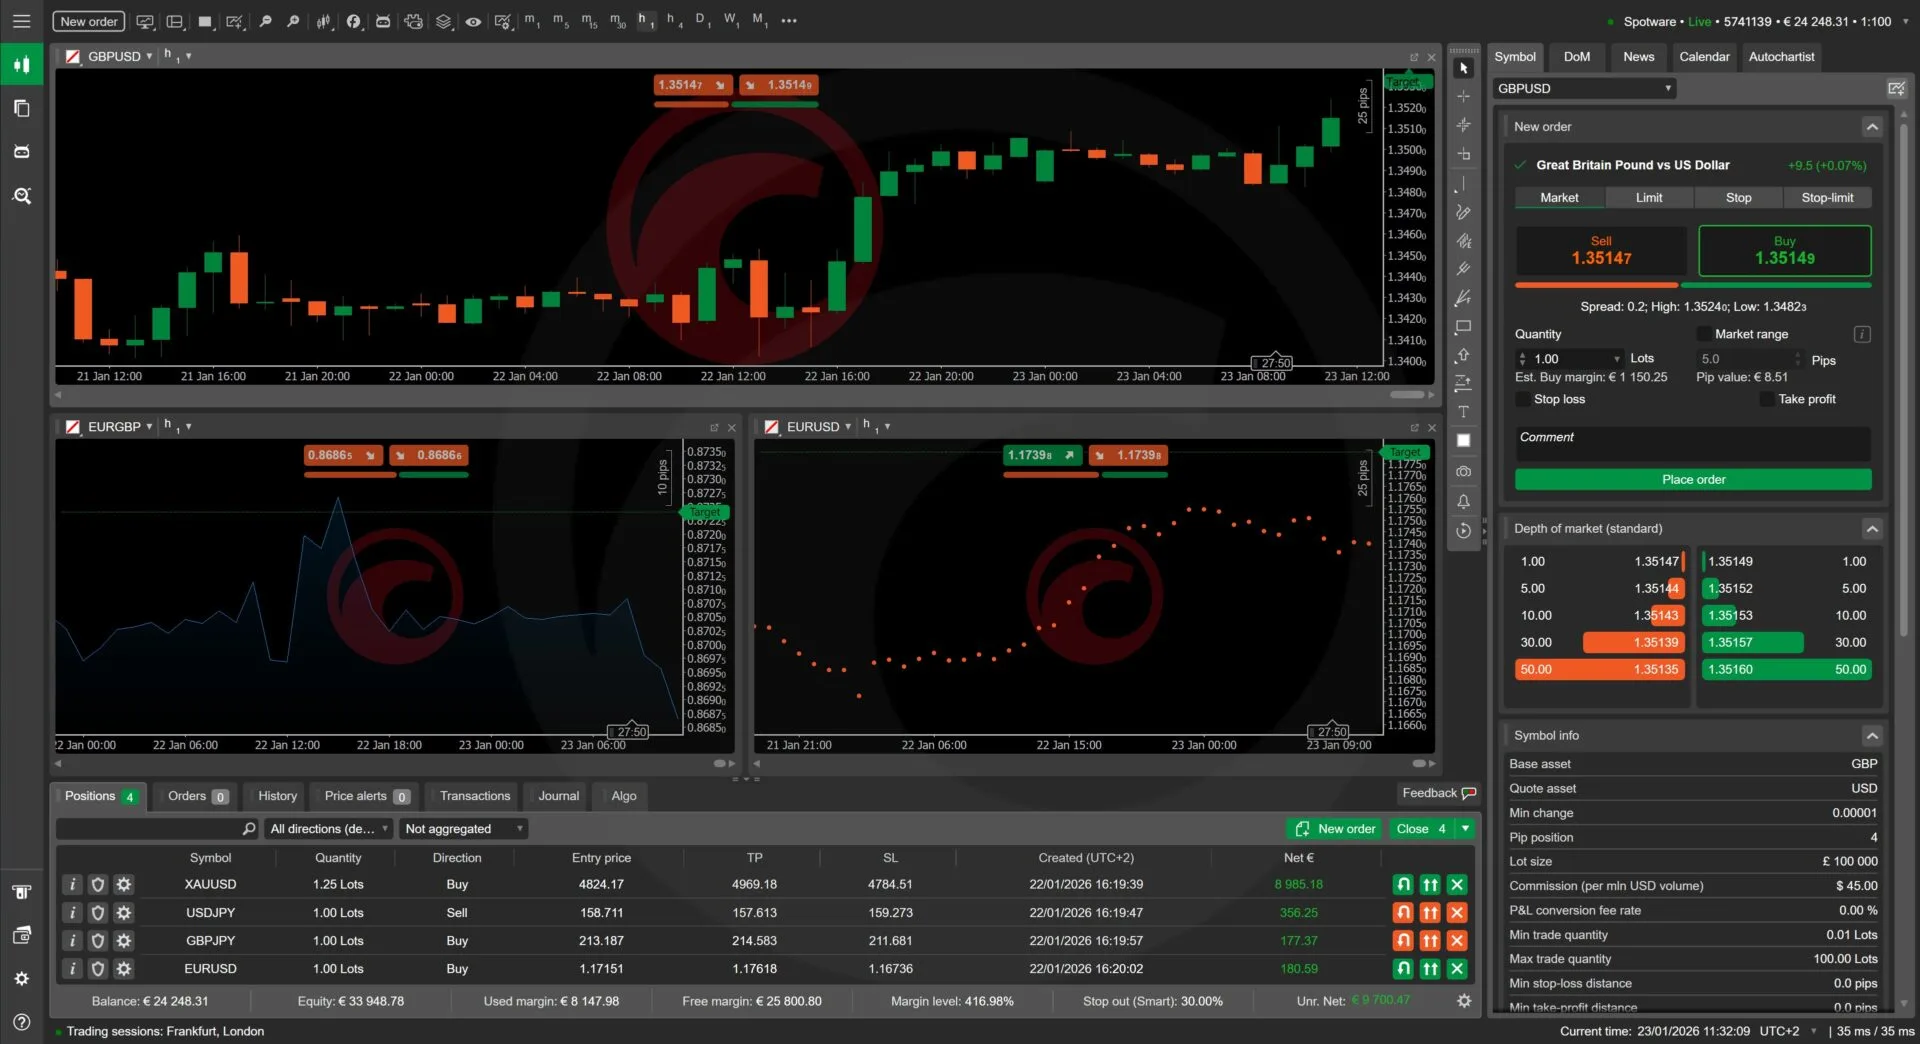Viewport: 1920px width, 1044px height.
Task: Select the crosshair tool in drawing toolbar
Action: click(1463, 97)
